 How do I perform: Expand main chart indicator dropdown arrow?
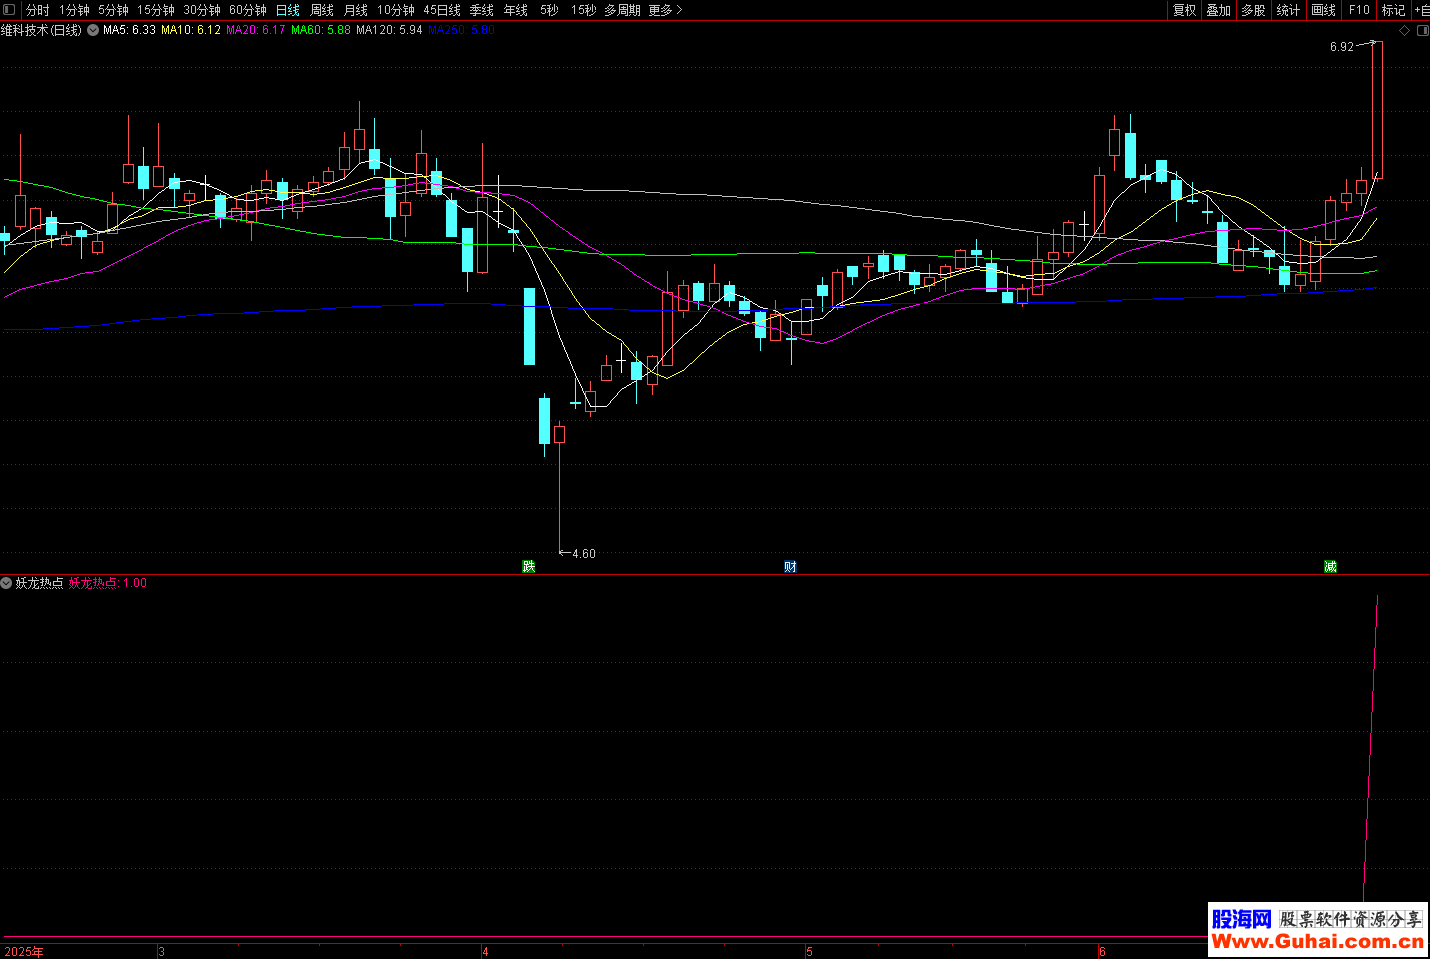click(93, 30)
